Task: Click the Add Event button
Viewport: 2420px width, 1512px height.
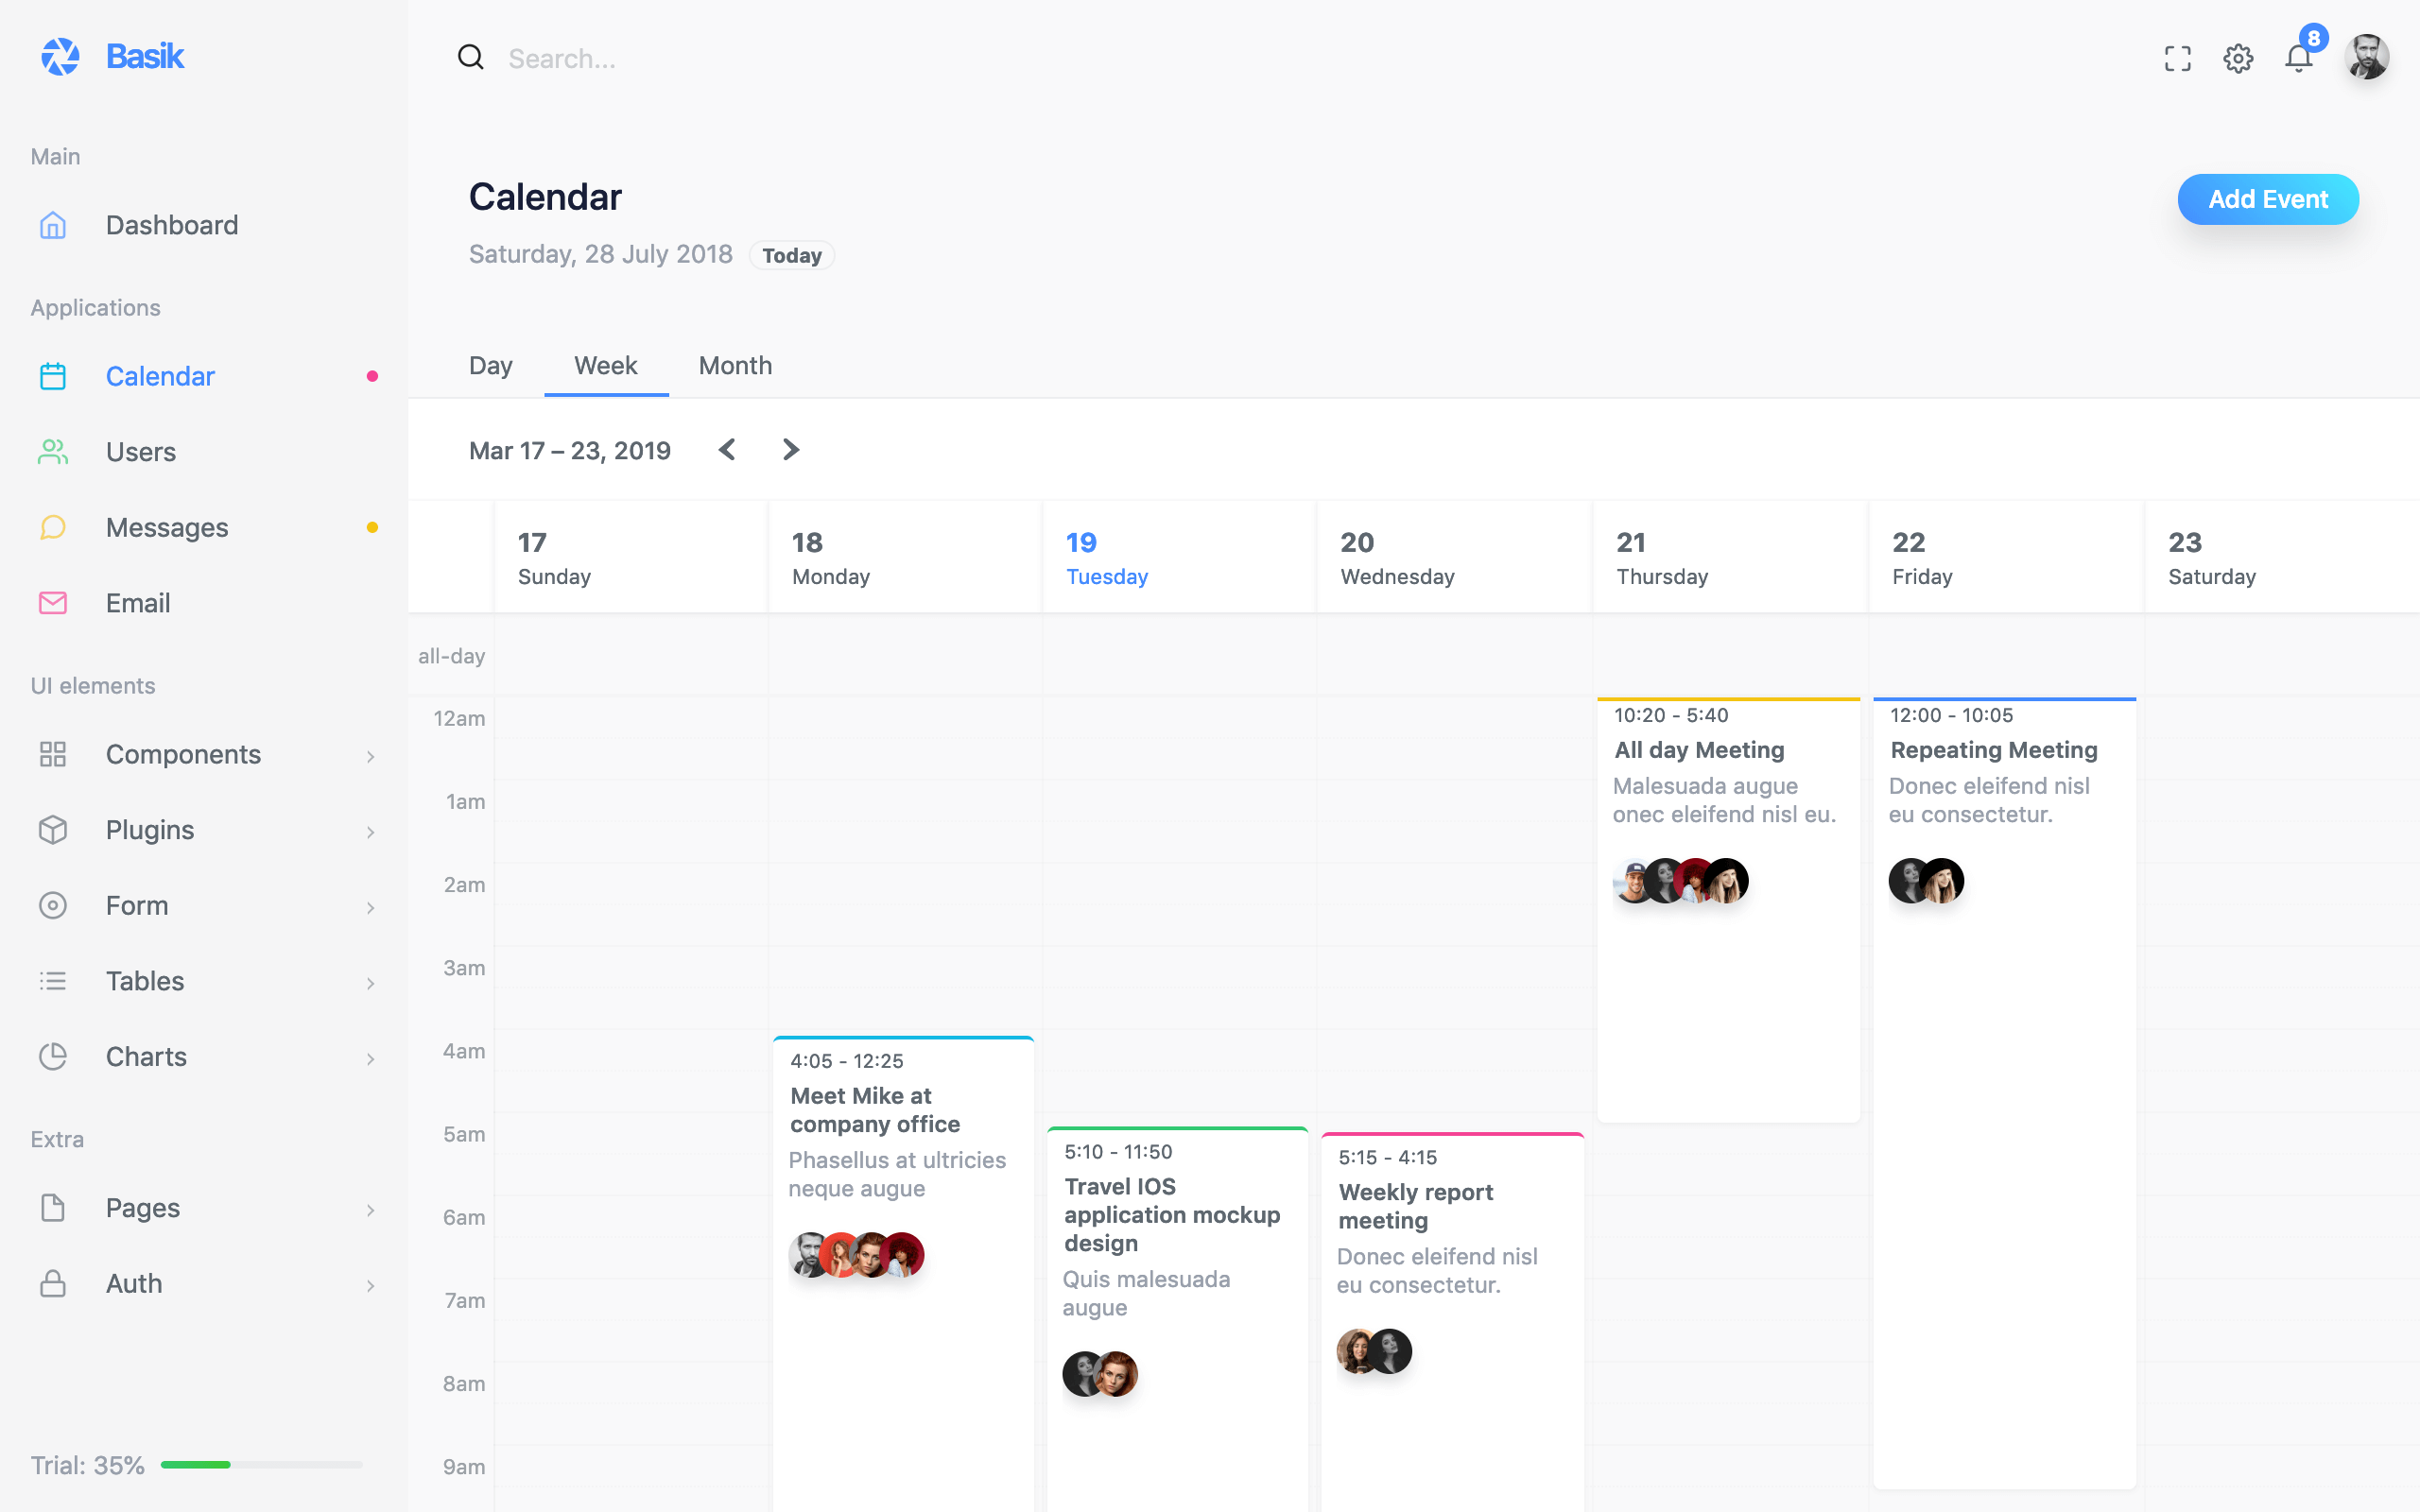Action: tap(2268, 199)
